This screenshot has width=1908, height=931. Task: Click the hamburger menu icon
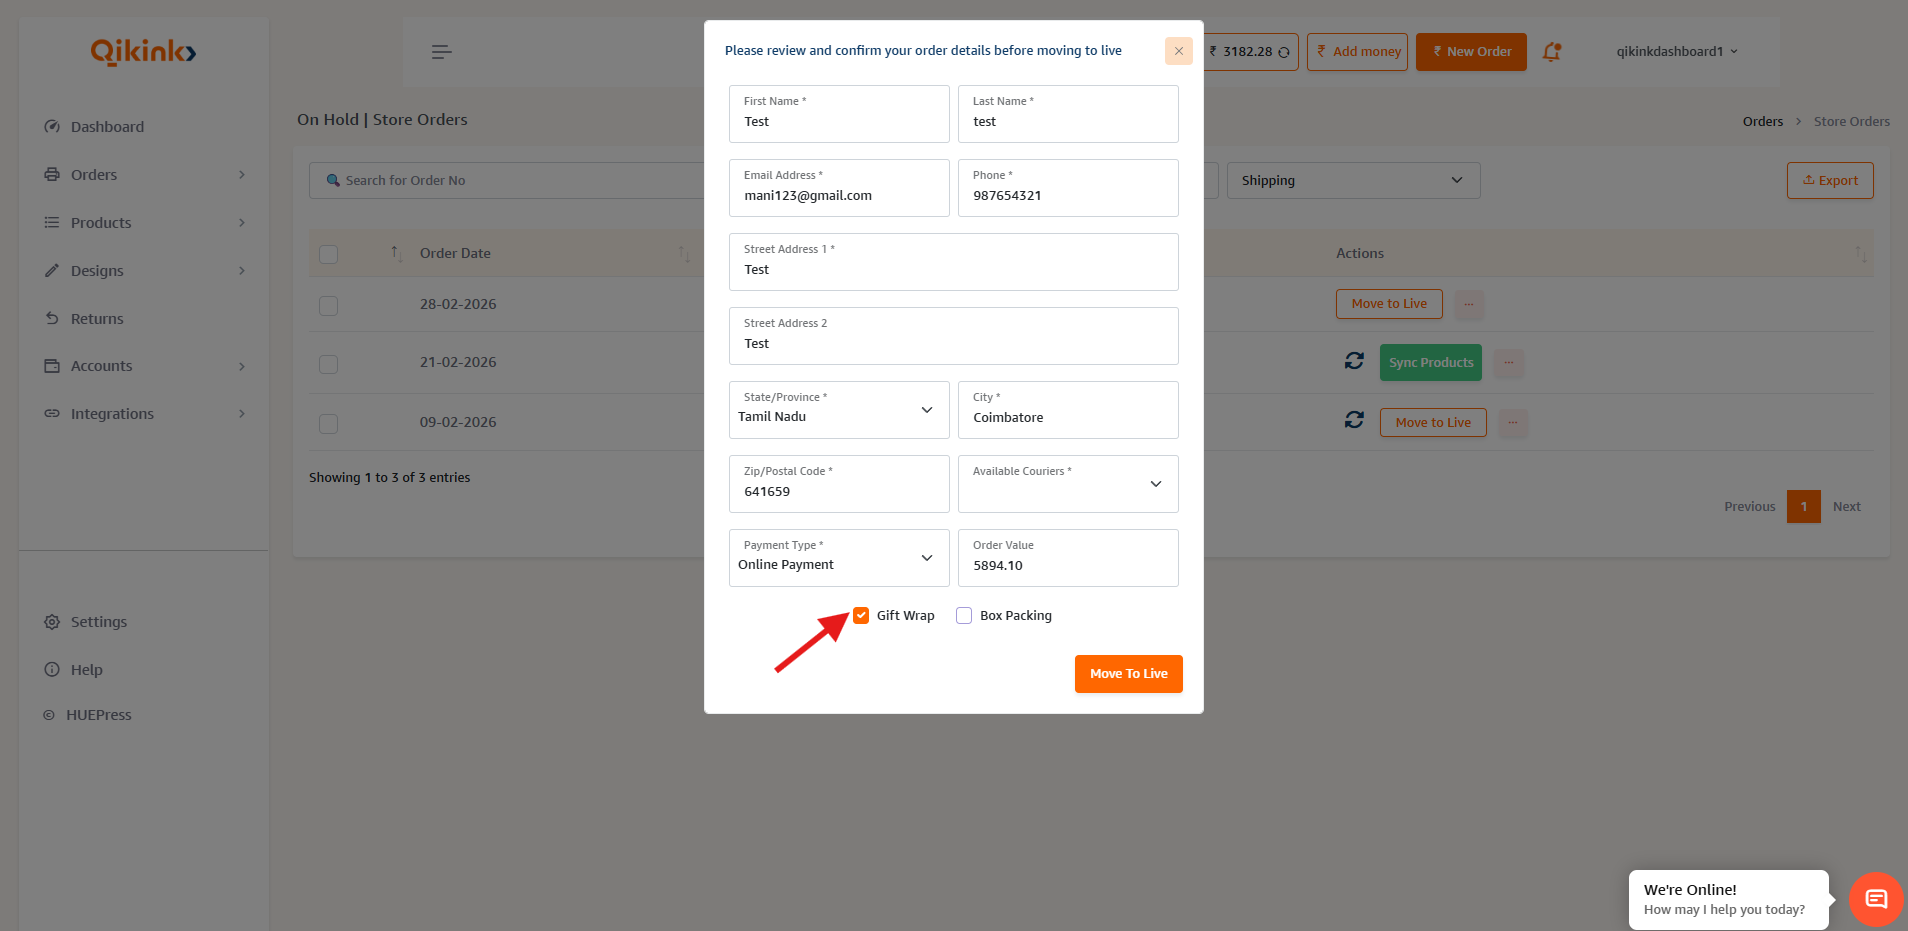tap(441, 52)
